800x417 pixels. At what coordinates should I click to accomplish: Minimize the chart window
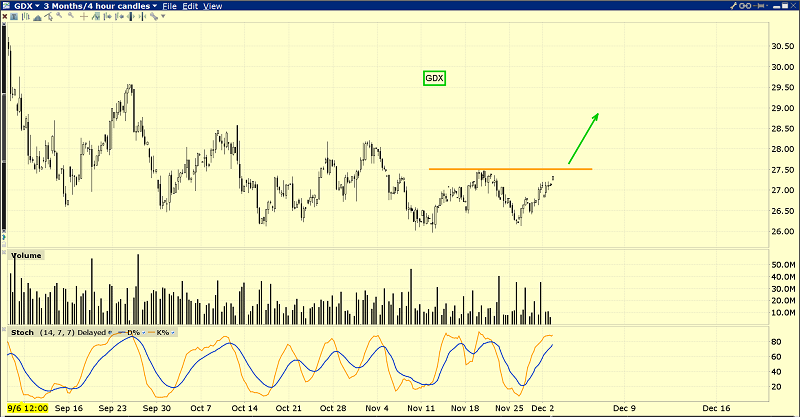tap(777, 7)
